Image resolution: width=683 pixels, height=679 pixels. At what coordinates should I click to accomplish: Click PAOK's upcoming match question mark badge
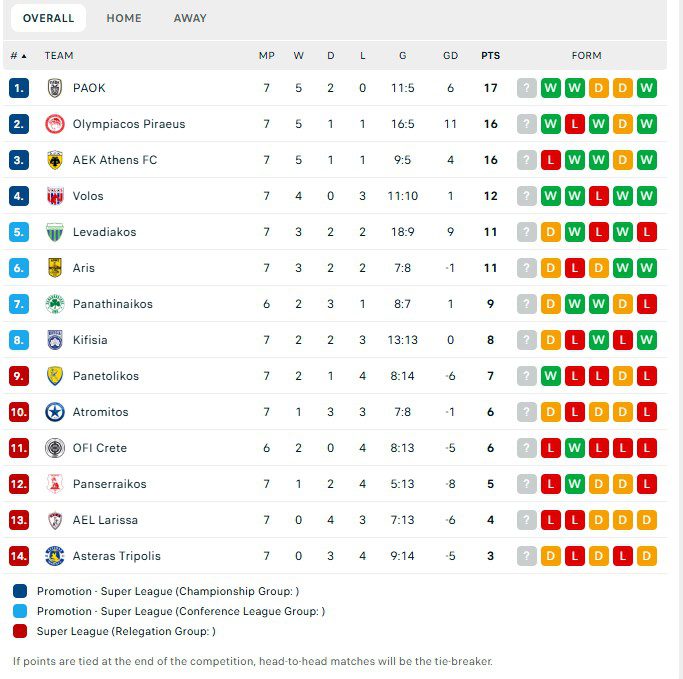click(x=527, y=88)
